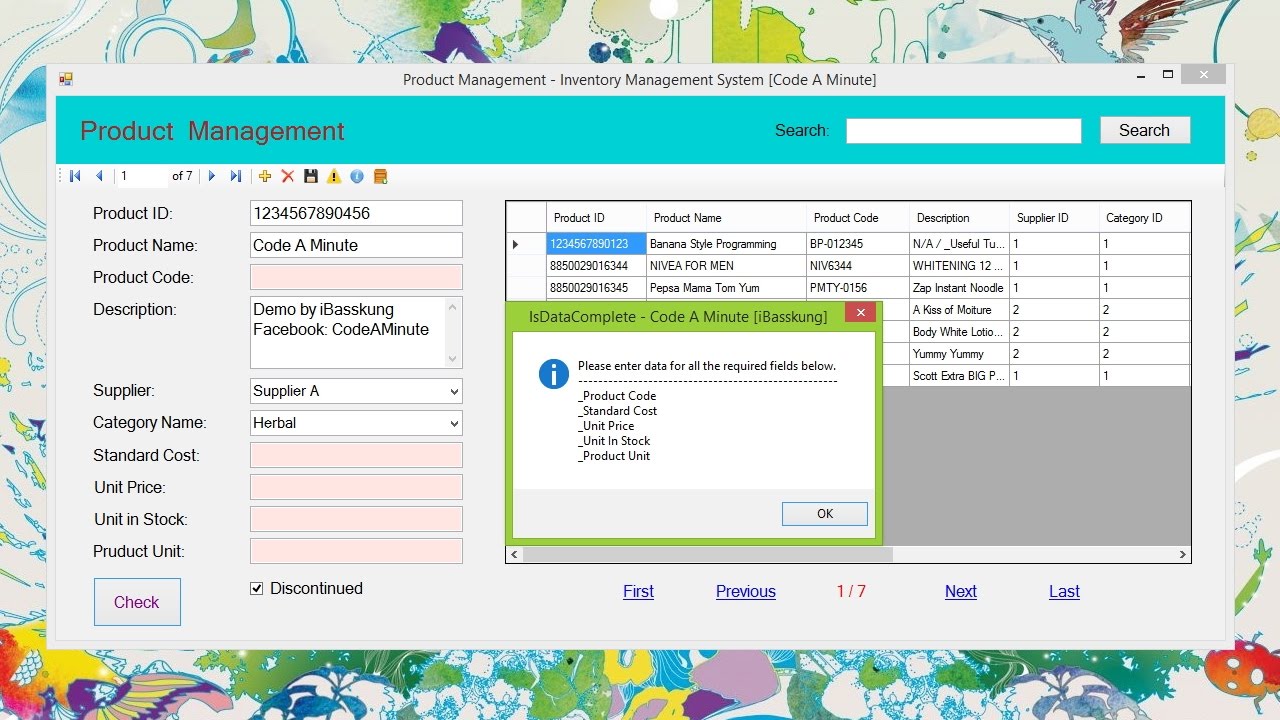Image resolution: width=1280 pixels, height=720 pixels.
Task: Move to previous record with navigator arrow
Action: coord(99,176)
